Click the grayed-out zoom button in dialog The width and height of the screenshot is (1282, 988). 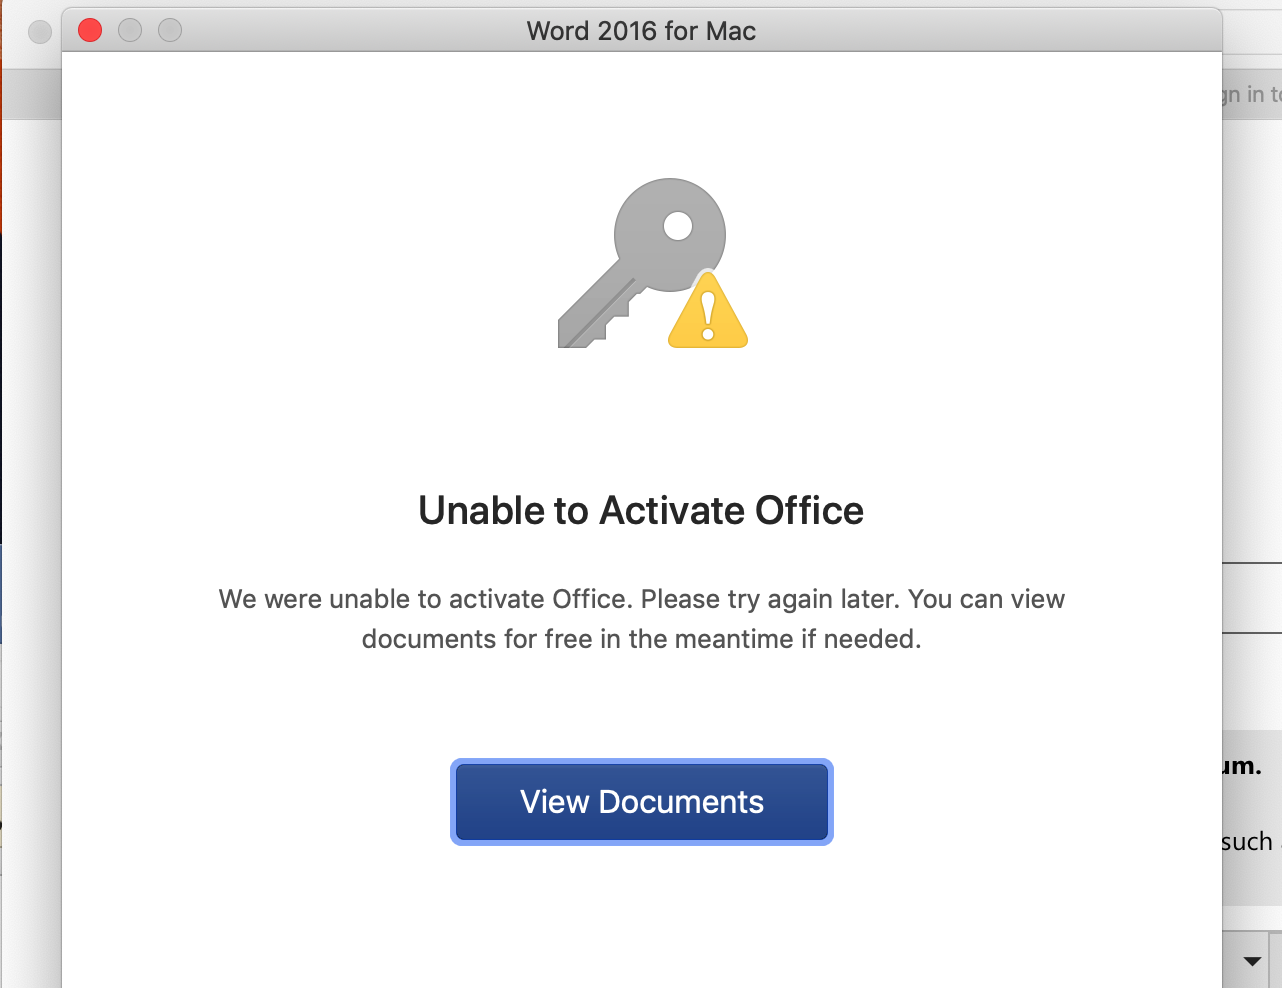[x=170, y=31]
